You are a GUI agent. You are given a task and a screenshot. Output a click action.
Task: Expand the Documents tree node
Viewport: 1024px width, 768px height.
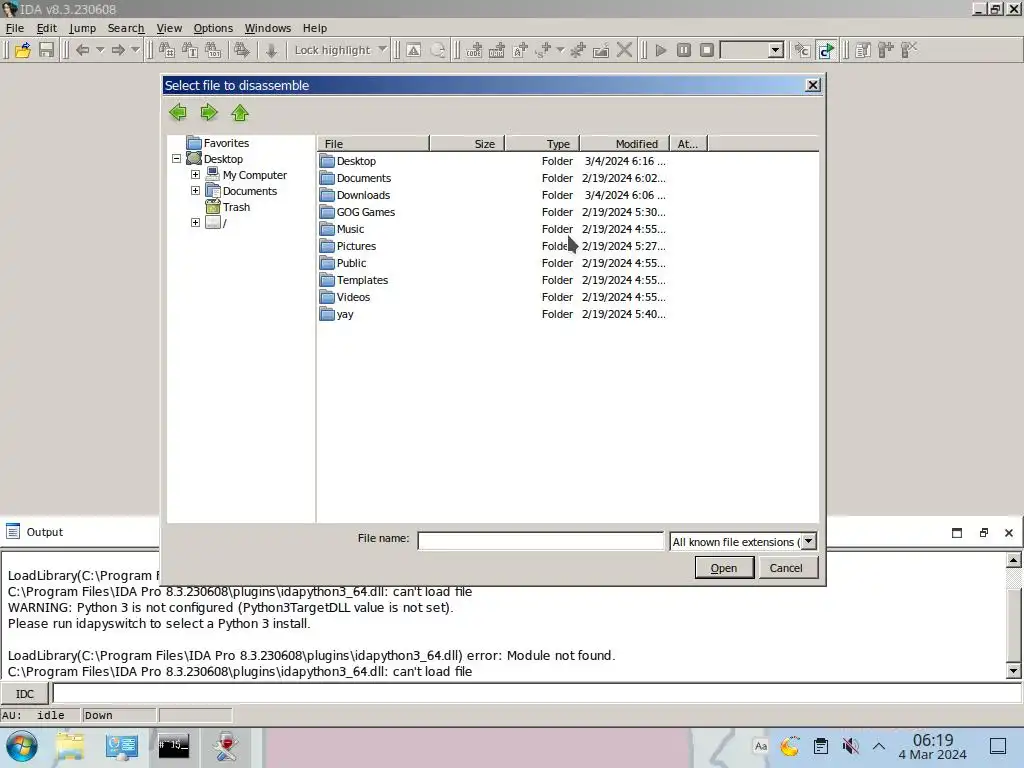tap(195, 191)
